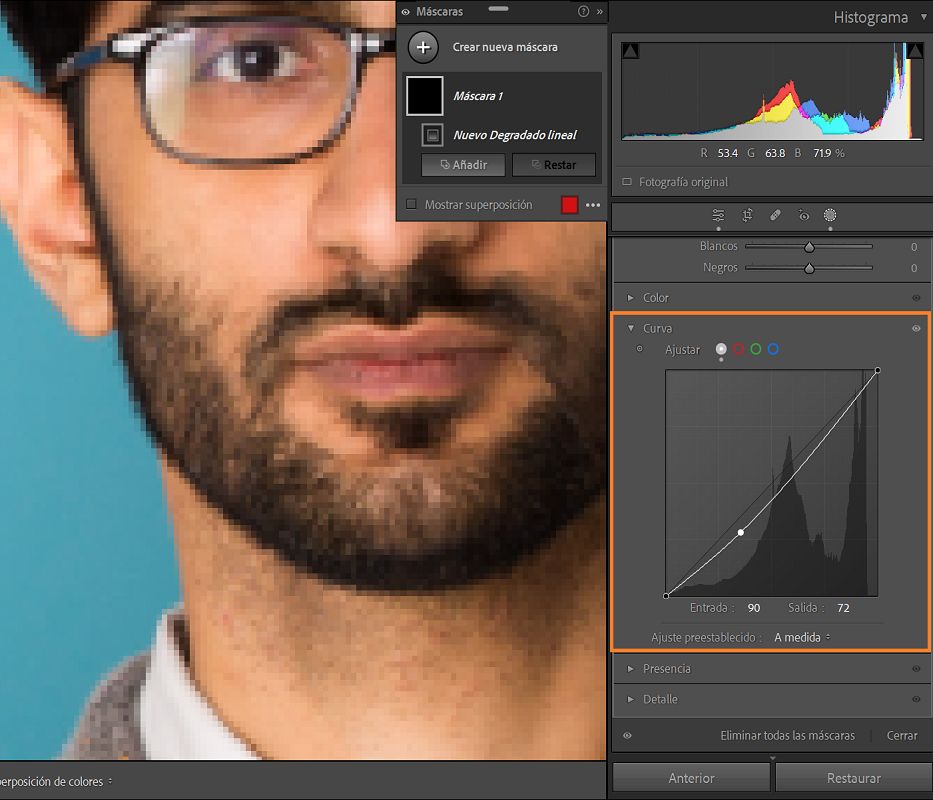Select the red channel curve
This screenshot has width=933, height=800.
[738, 349]
